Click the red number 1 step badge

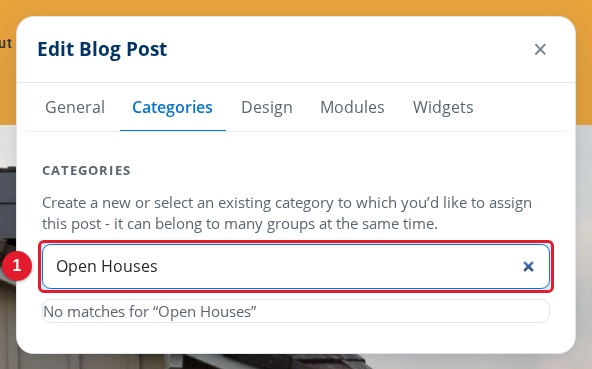tap(17, 266)
